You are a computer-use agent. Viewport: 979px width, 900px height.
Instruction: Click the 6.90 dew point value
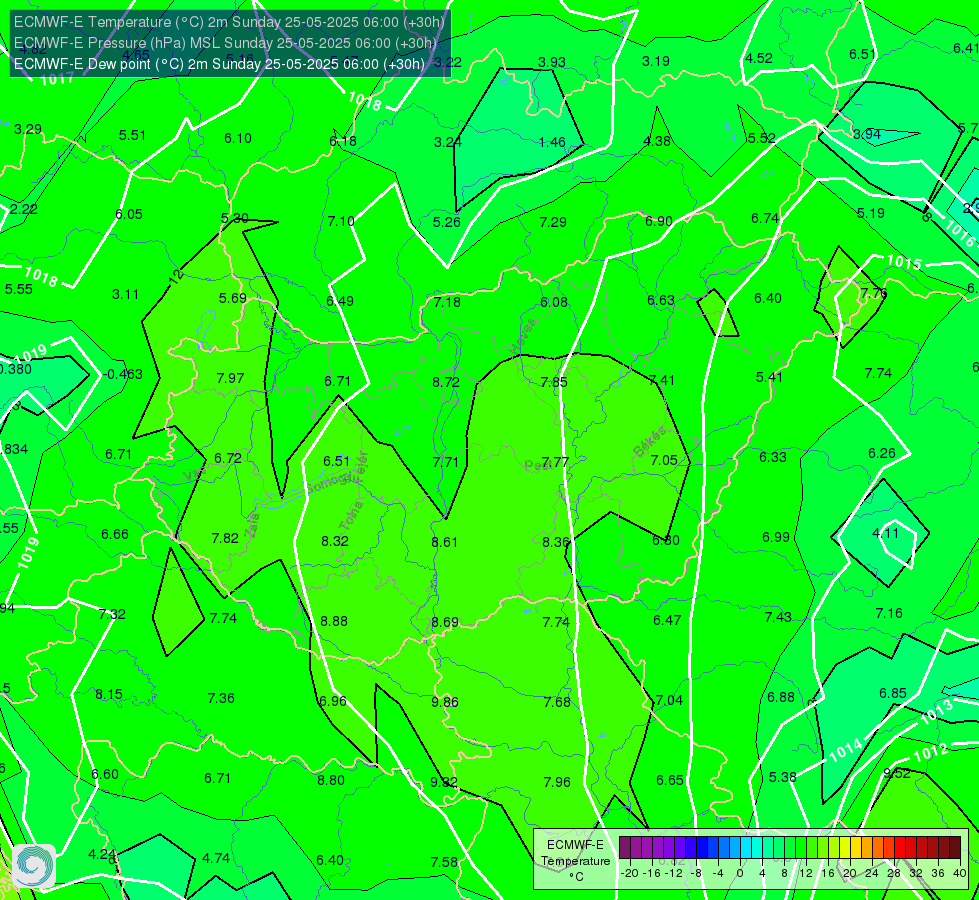click(659, 221)
